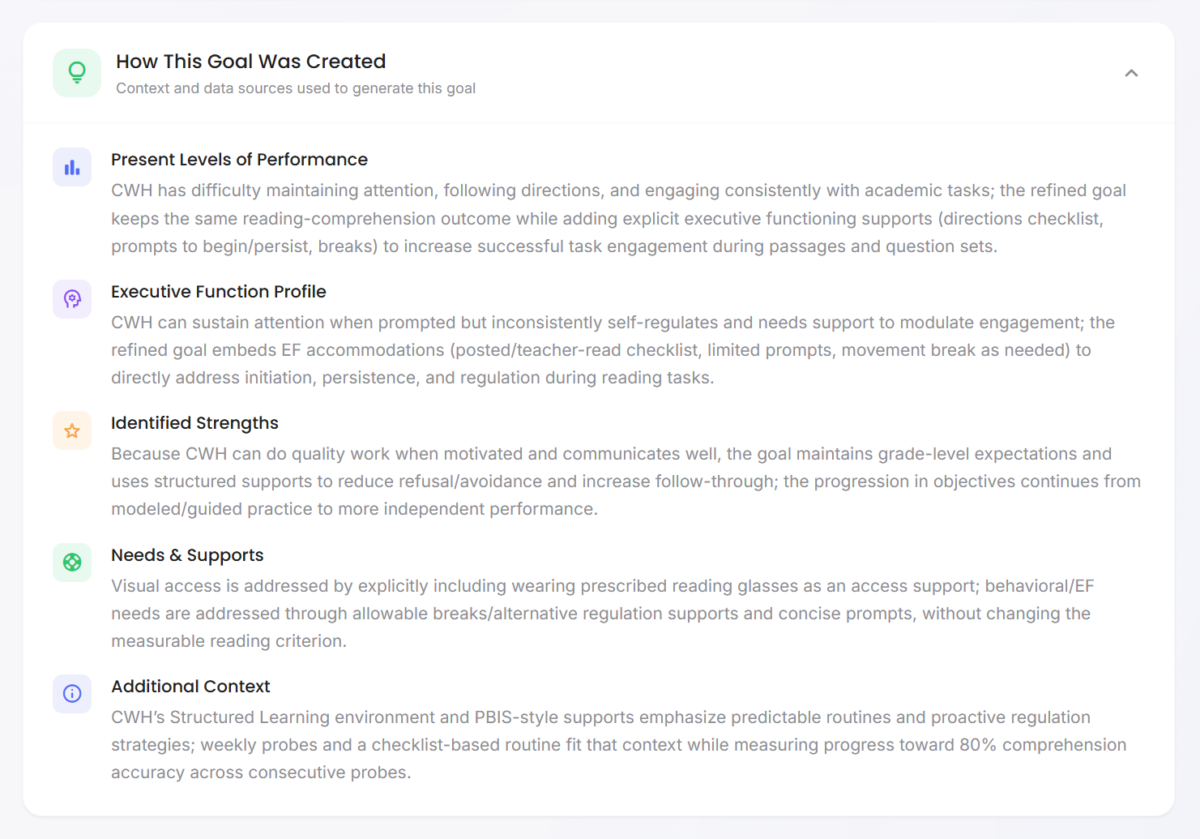Image resolution: width=1200 pixels, height=839 pixels.
Task: Select the Identified Strengths heading
Action: [x=194, y=423]
